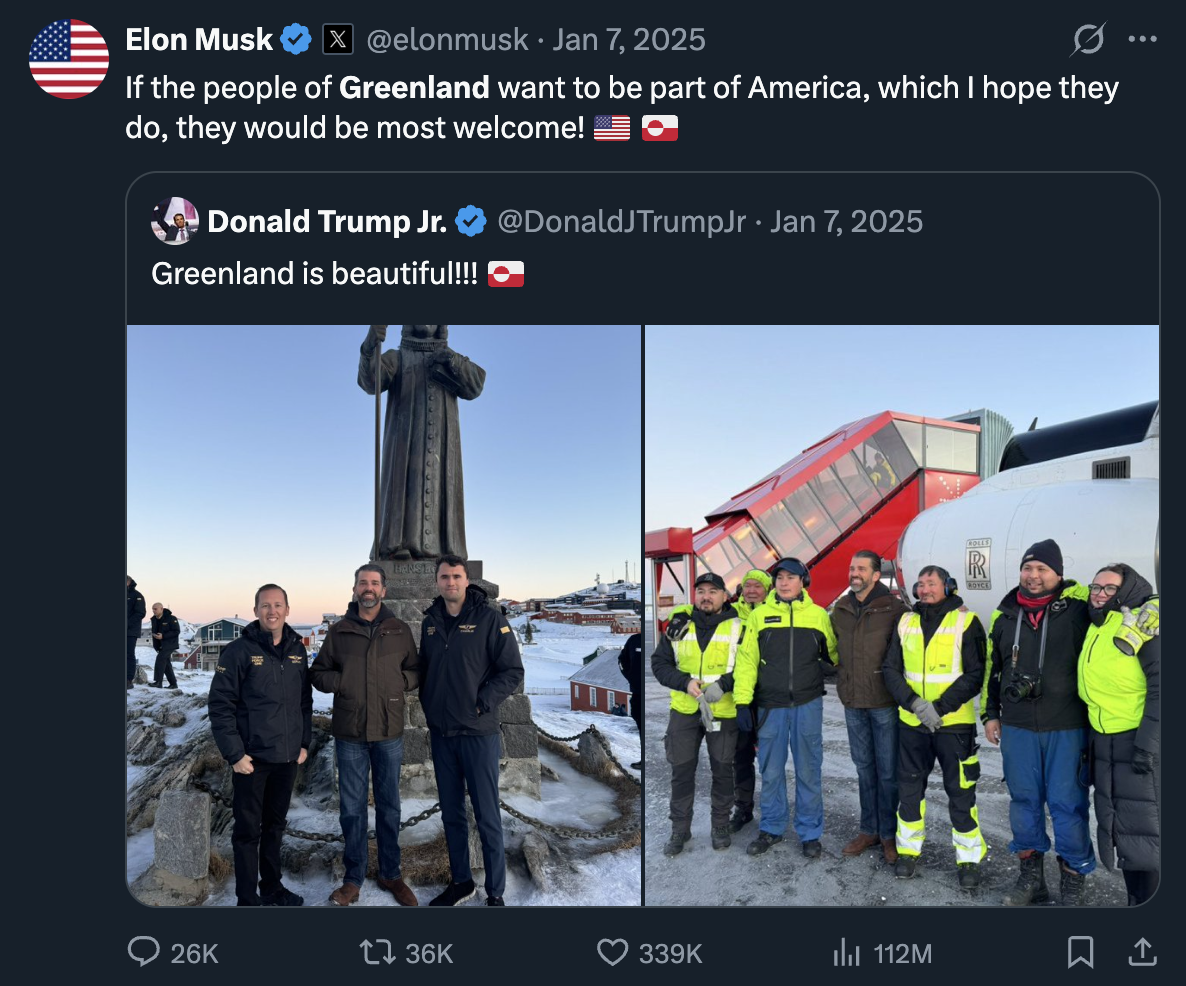Click the reply comment icon
Screen dimensions: 1186x986
146,954
